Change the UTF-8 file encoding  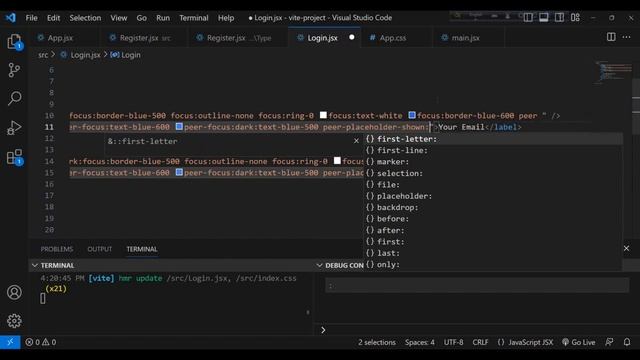tap(453, 342)
